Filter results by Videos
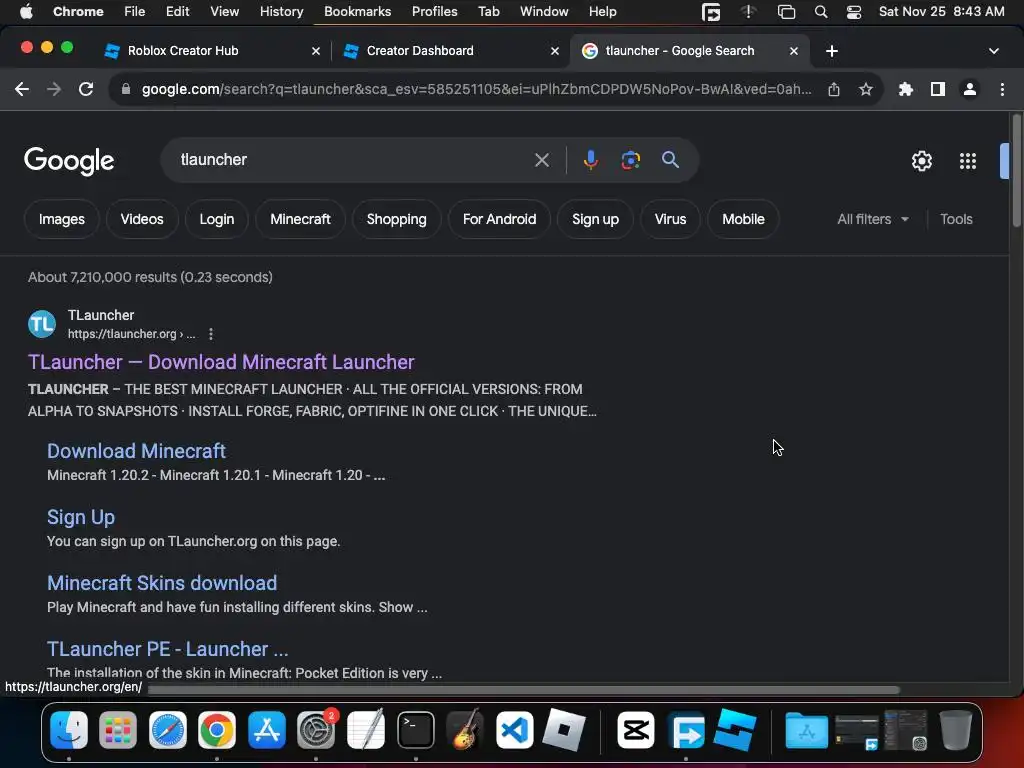 [x=142, y=219]
